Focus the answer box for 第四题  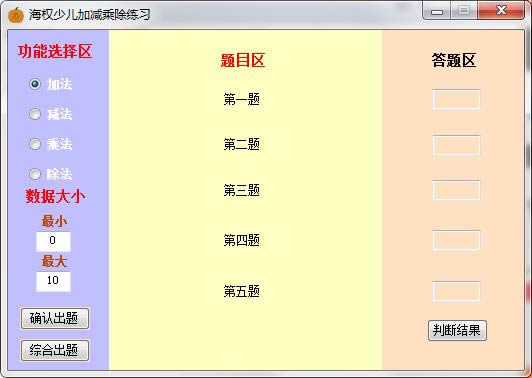point(456,240)
